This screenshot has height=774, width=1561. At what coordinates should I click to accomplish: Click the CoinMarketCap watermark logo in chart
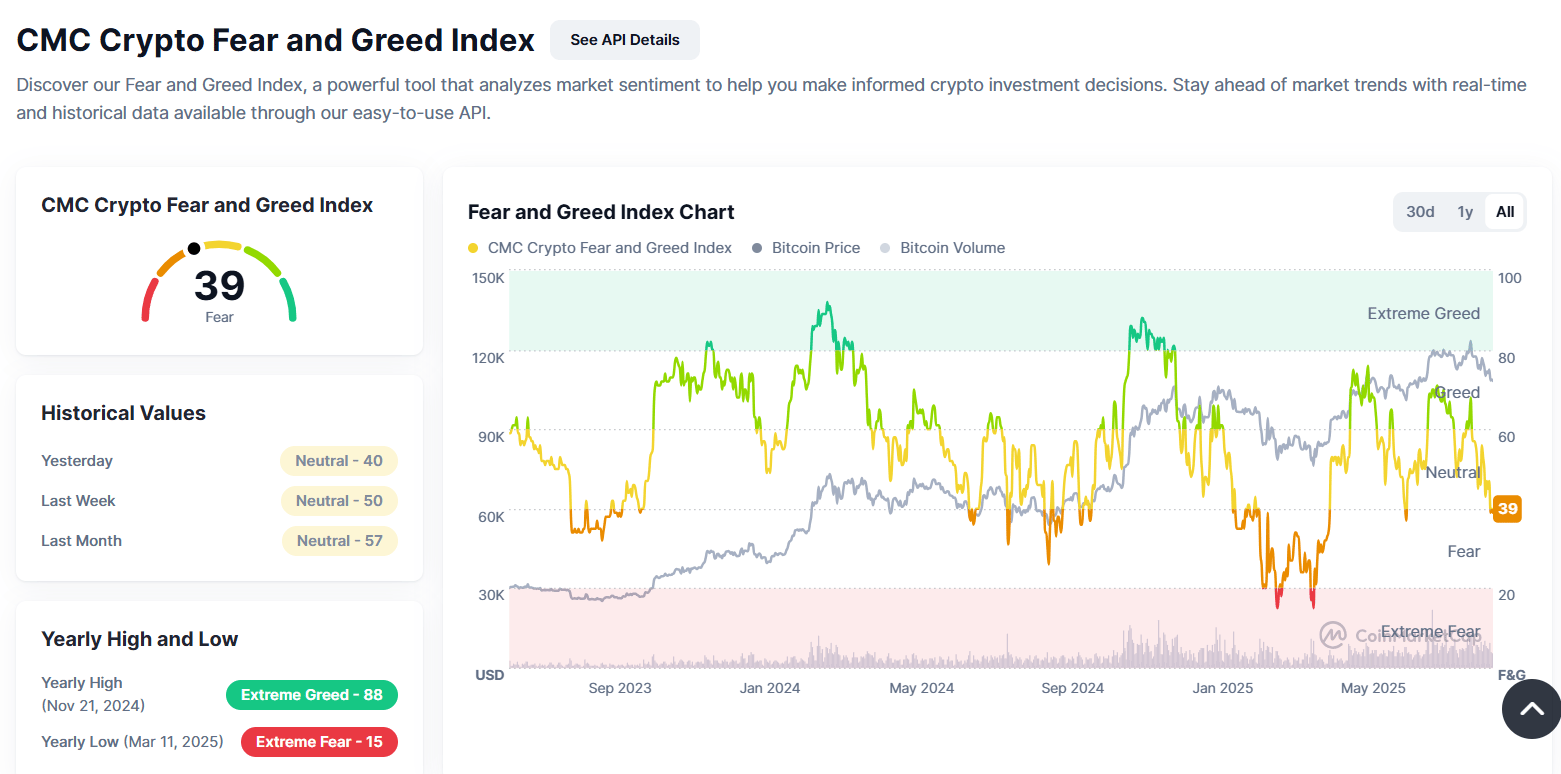point(1332,635)
